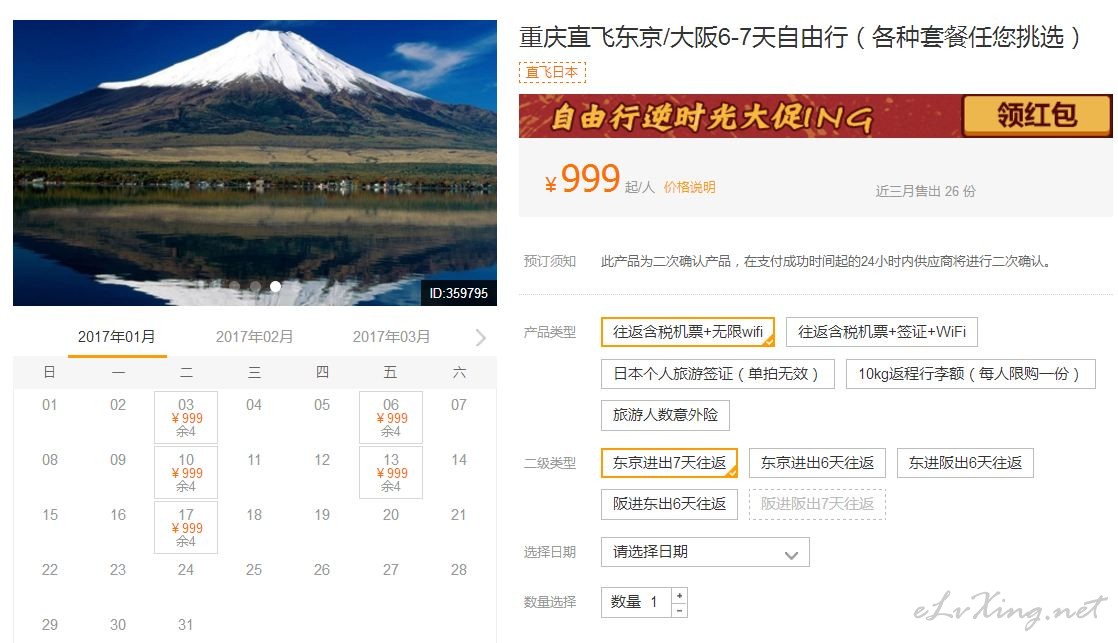1118x643 pixels.
Task: Open the 请选择日期 date dropdown
Action: (705, 552)
